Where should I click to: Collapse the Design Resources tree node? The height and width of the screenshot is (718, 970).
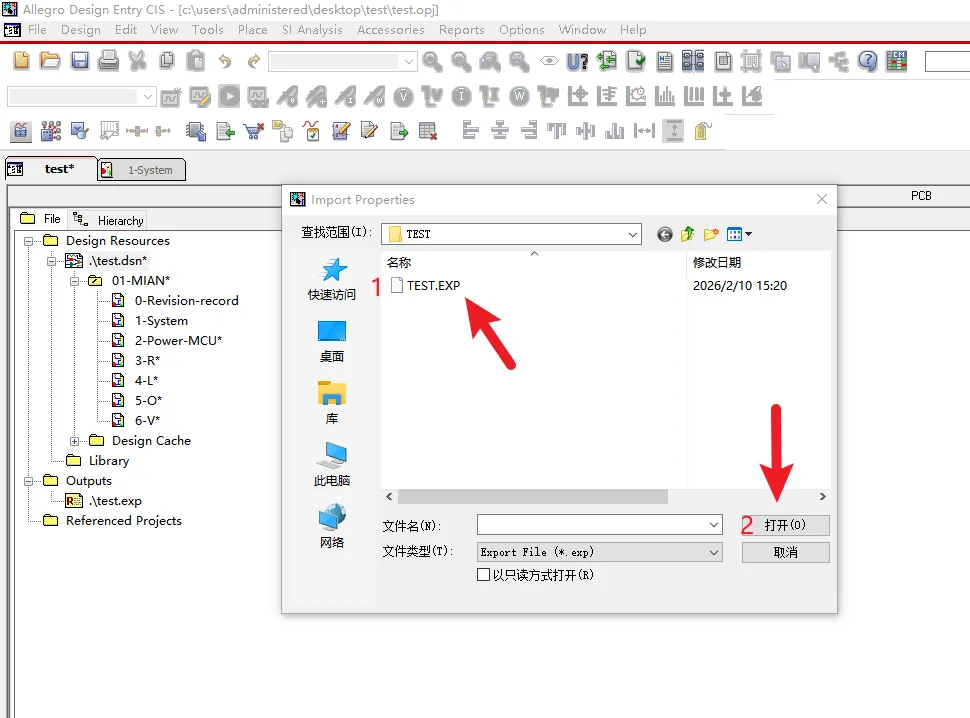coord(28,241)
